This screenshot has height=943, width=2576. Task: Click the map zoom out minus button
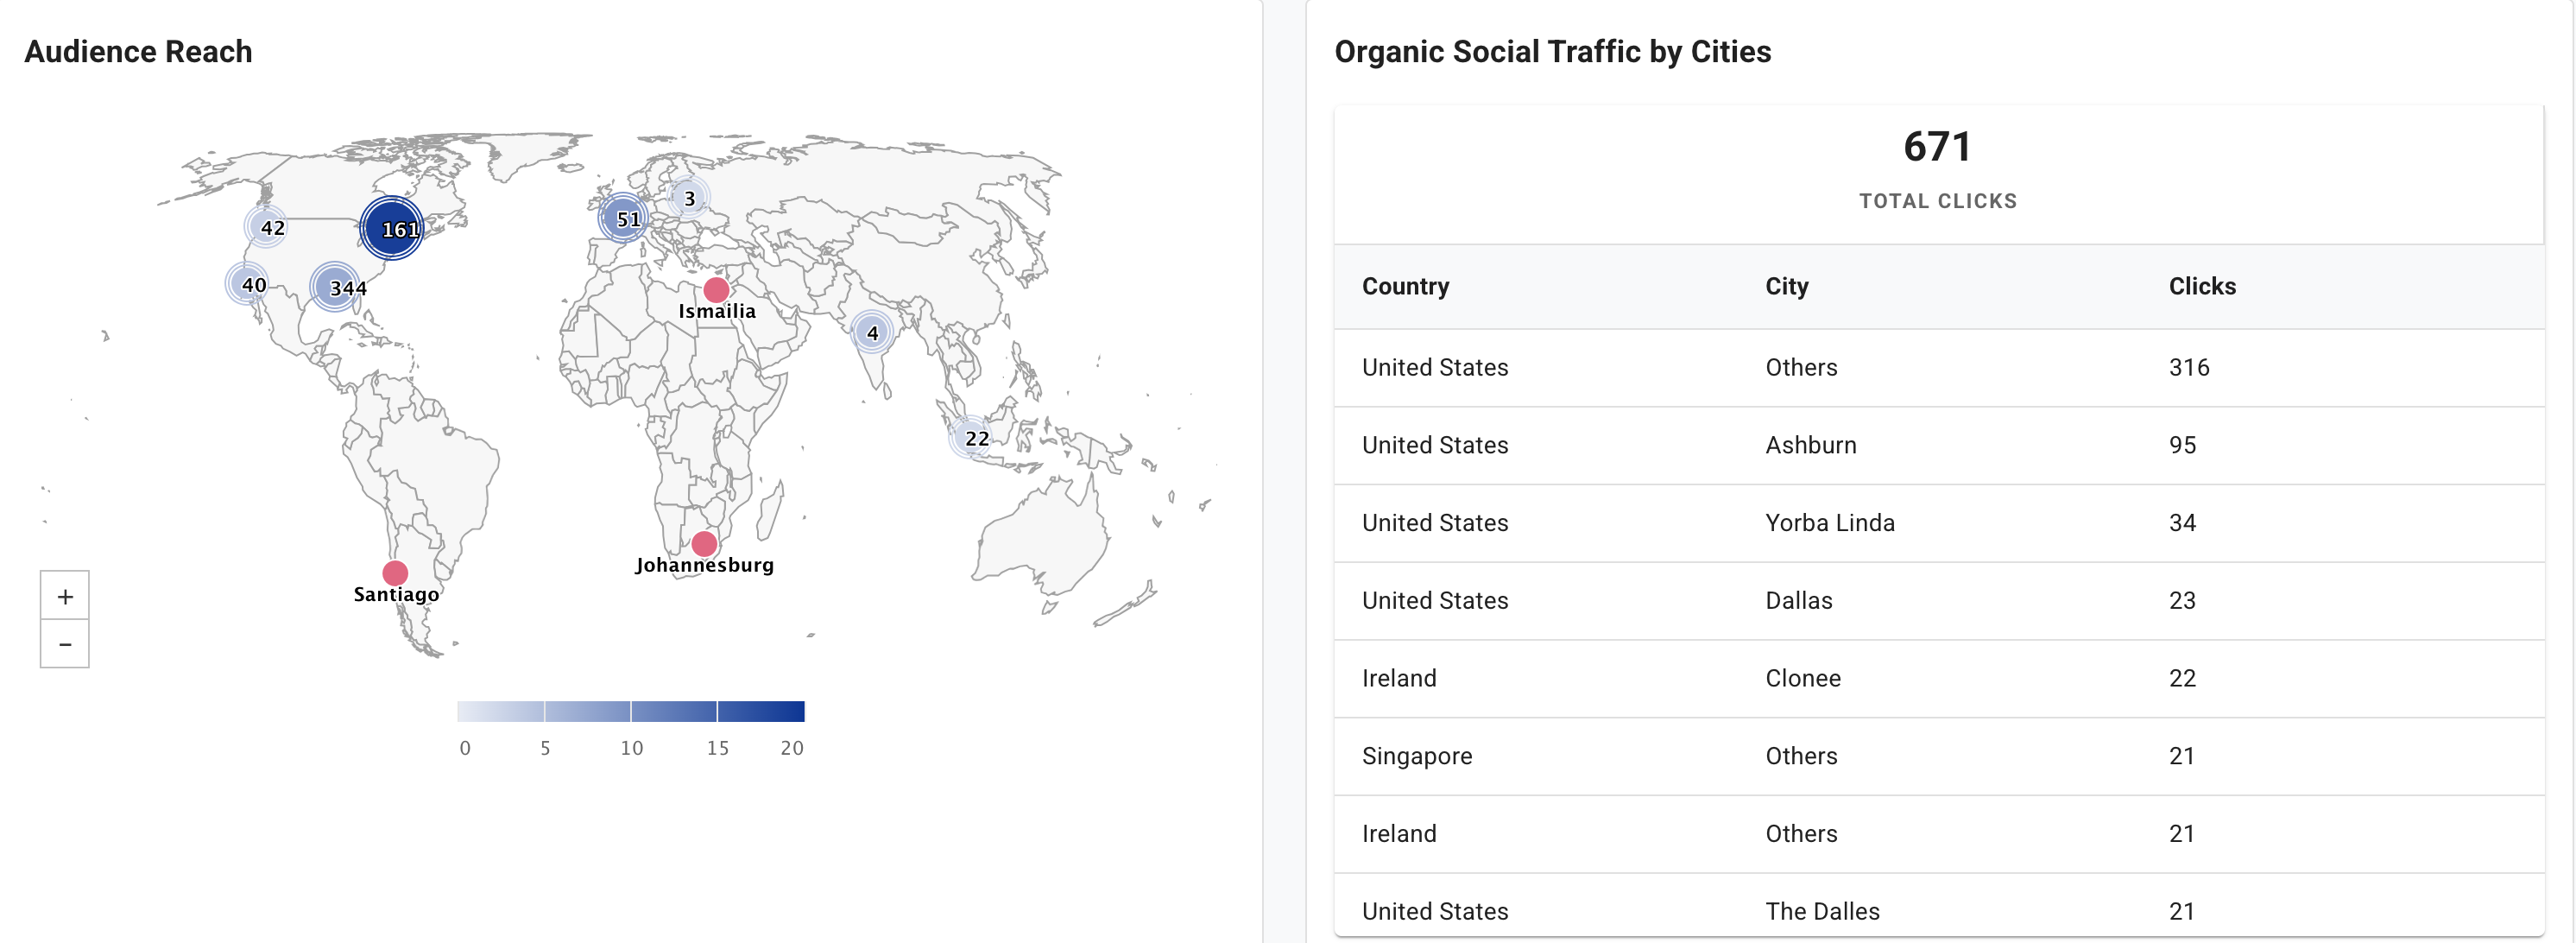[x=65, y=644]
